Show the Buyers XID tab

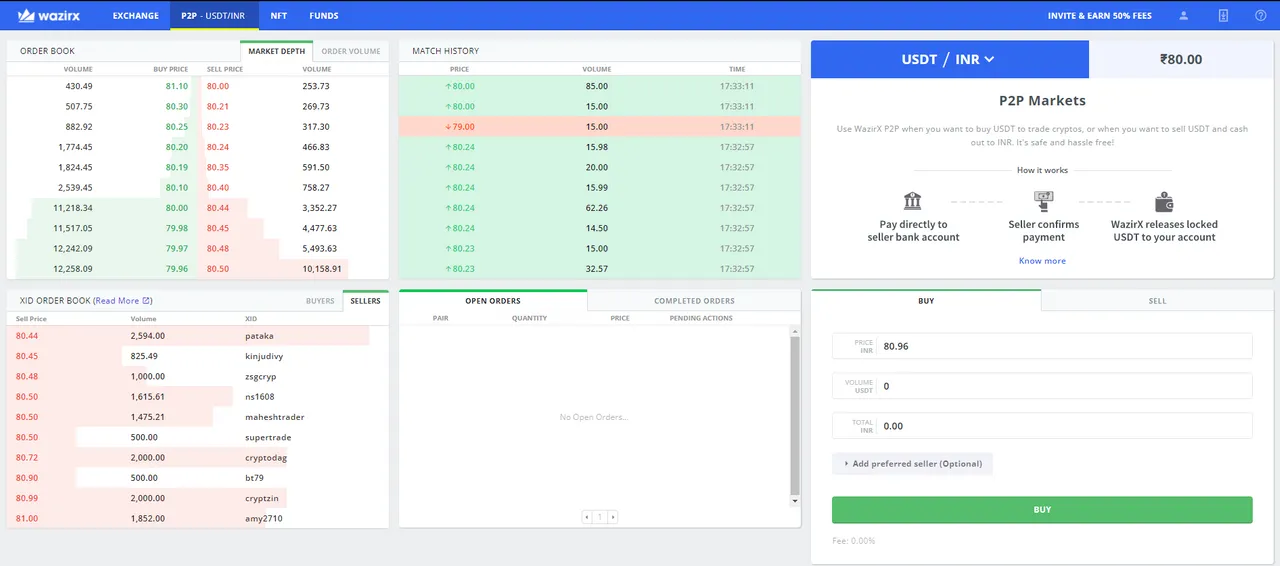(x=320, y=300)
